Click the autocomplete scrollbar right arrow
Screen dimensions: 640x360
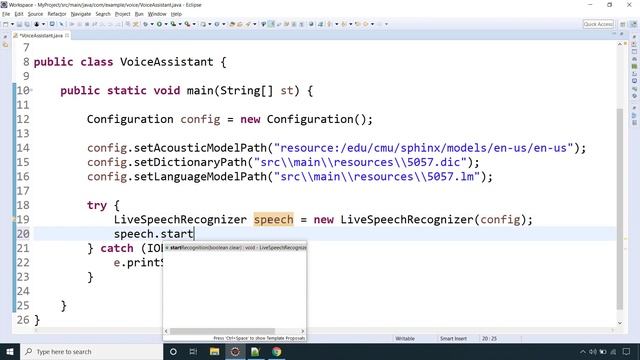coord(302,331)
